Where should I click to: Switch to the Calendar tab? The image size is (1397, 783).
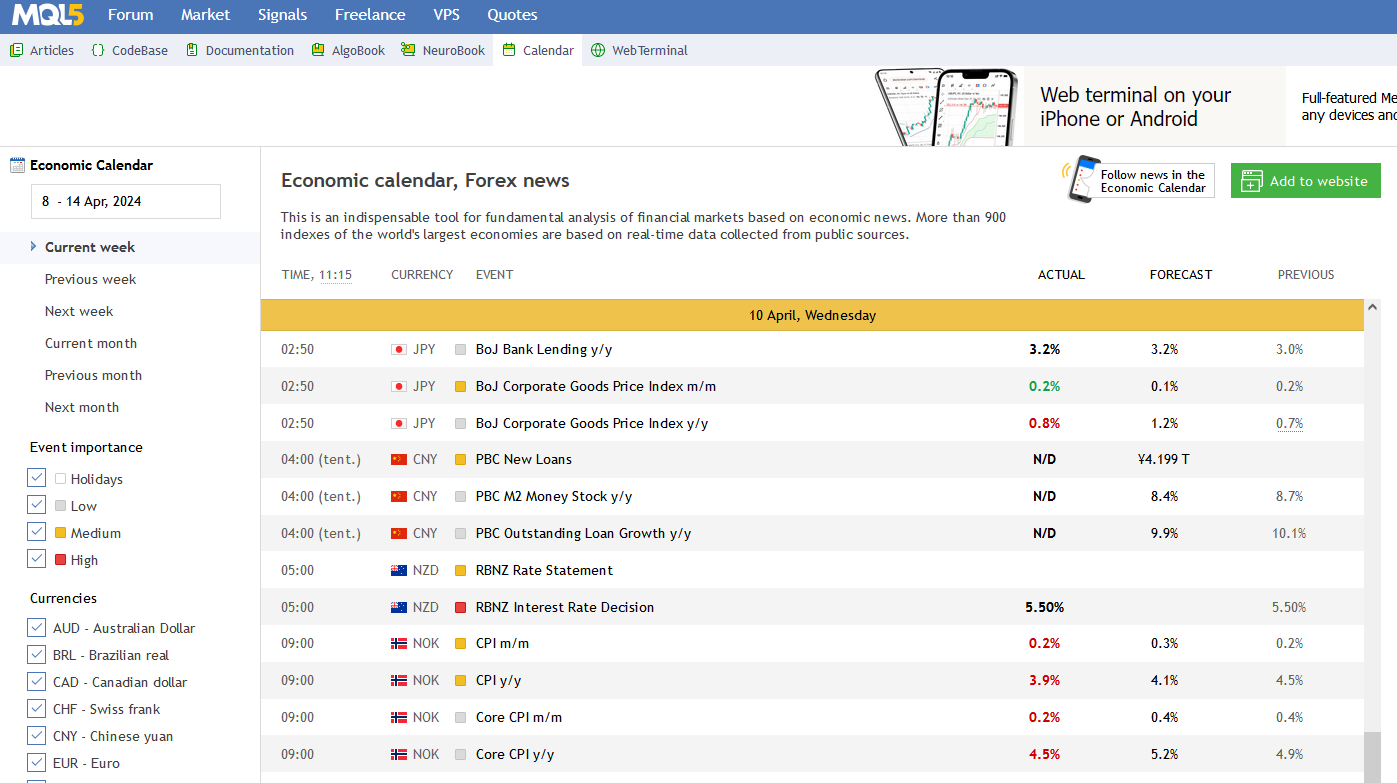[547, 50]
